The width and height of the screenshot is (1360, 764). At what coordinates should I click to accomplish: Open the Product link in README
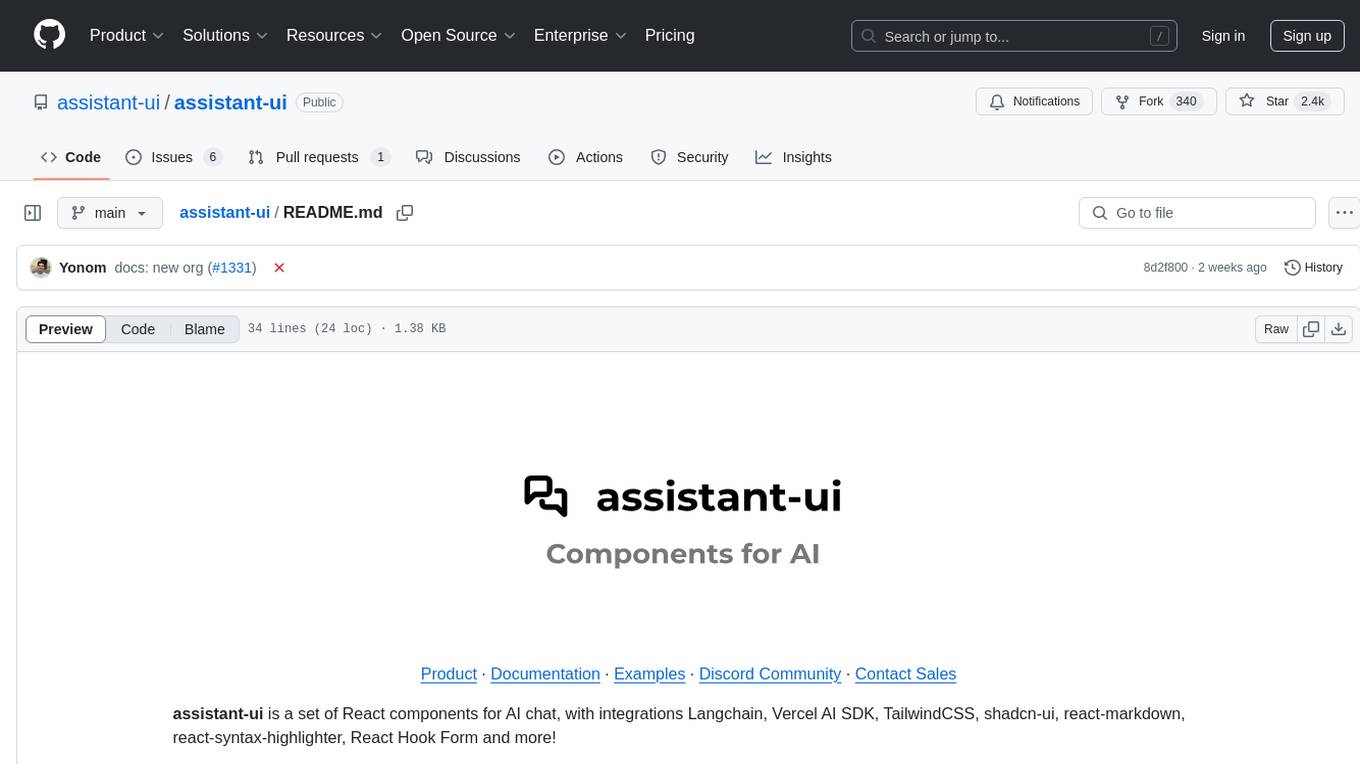pos(449,674)
